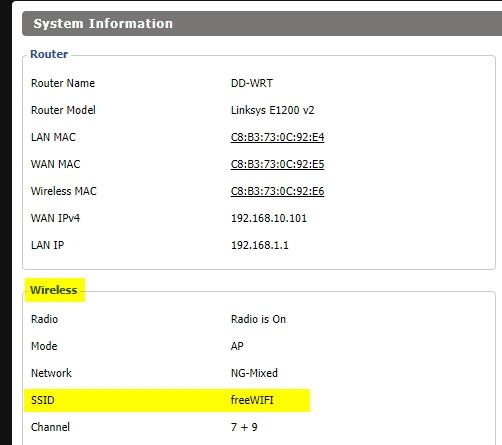Click the Mode label
The height and width of the screenshot is (445, 502).
tap(44, 346)
